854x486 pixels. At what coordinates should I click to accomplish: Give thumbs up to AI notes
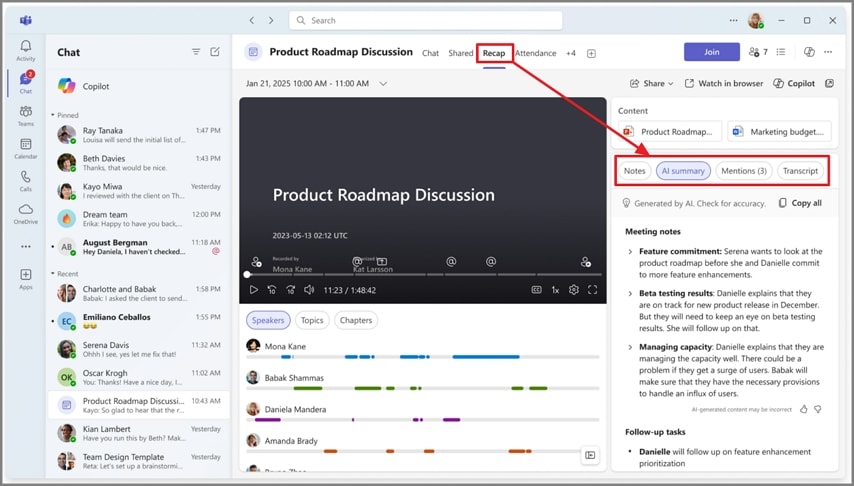[803, 409]
